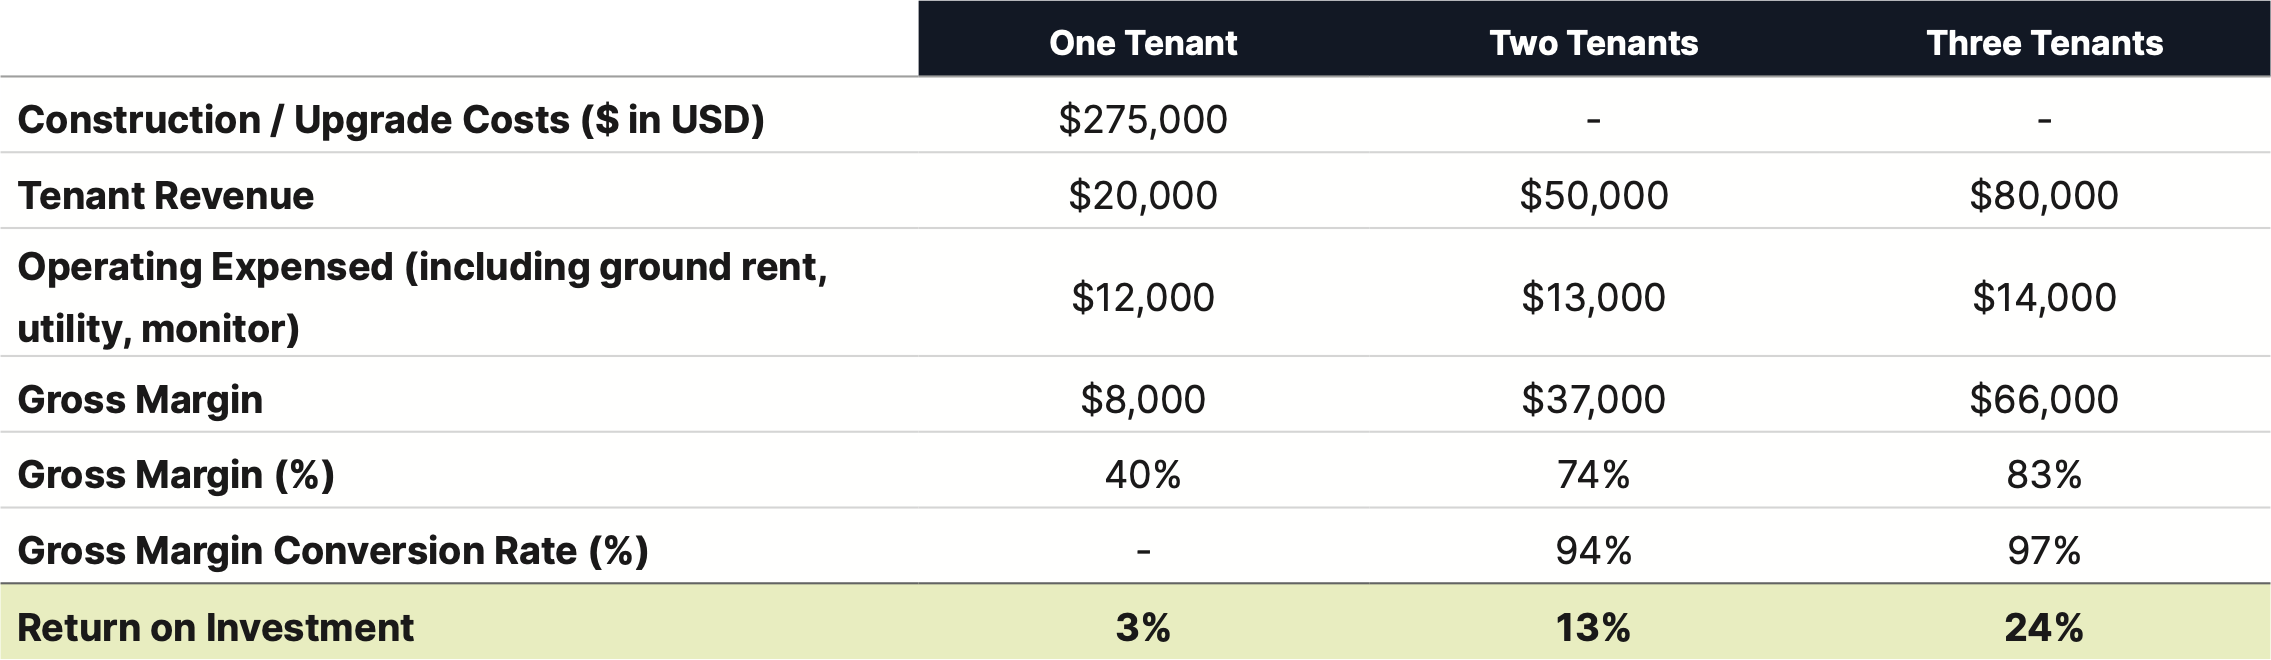Select the $275,000 construction cost cell
Viewport: 2271px width, 660px height.
coord(1143,120)
